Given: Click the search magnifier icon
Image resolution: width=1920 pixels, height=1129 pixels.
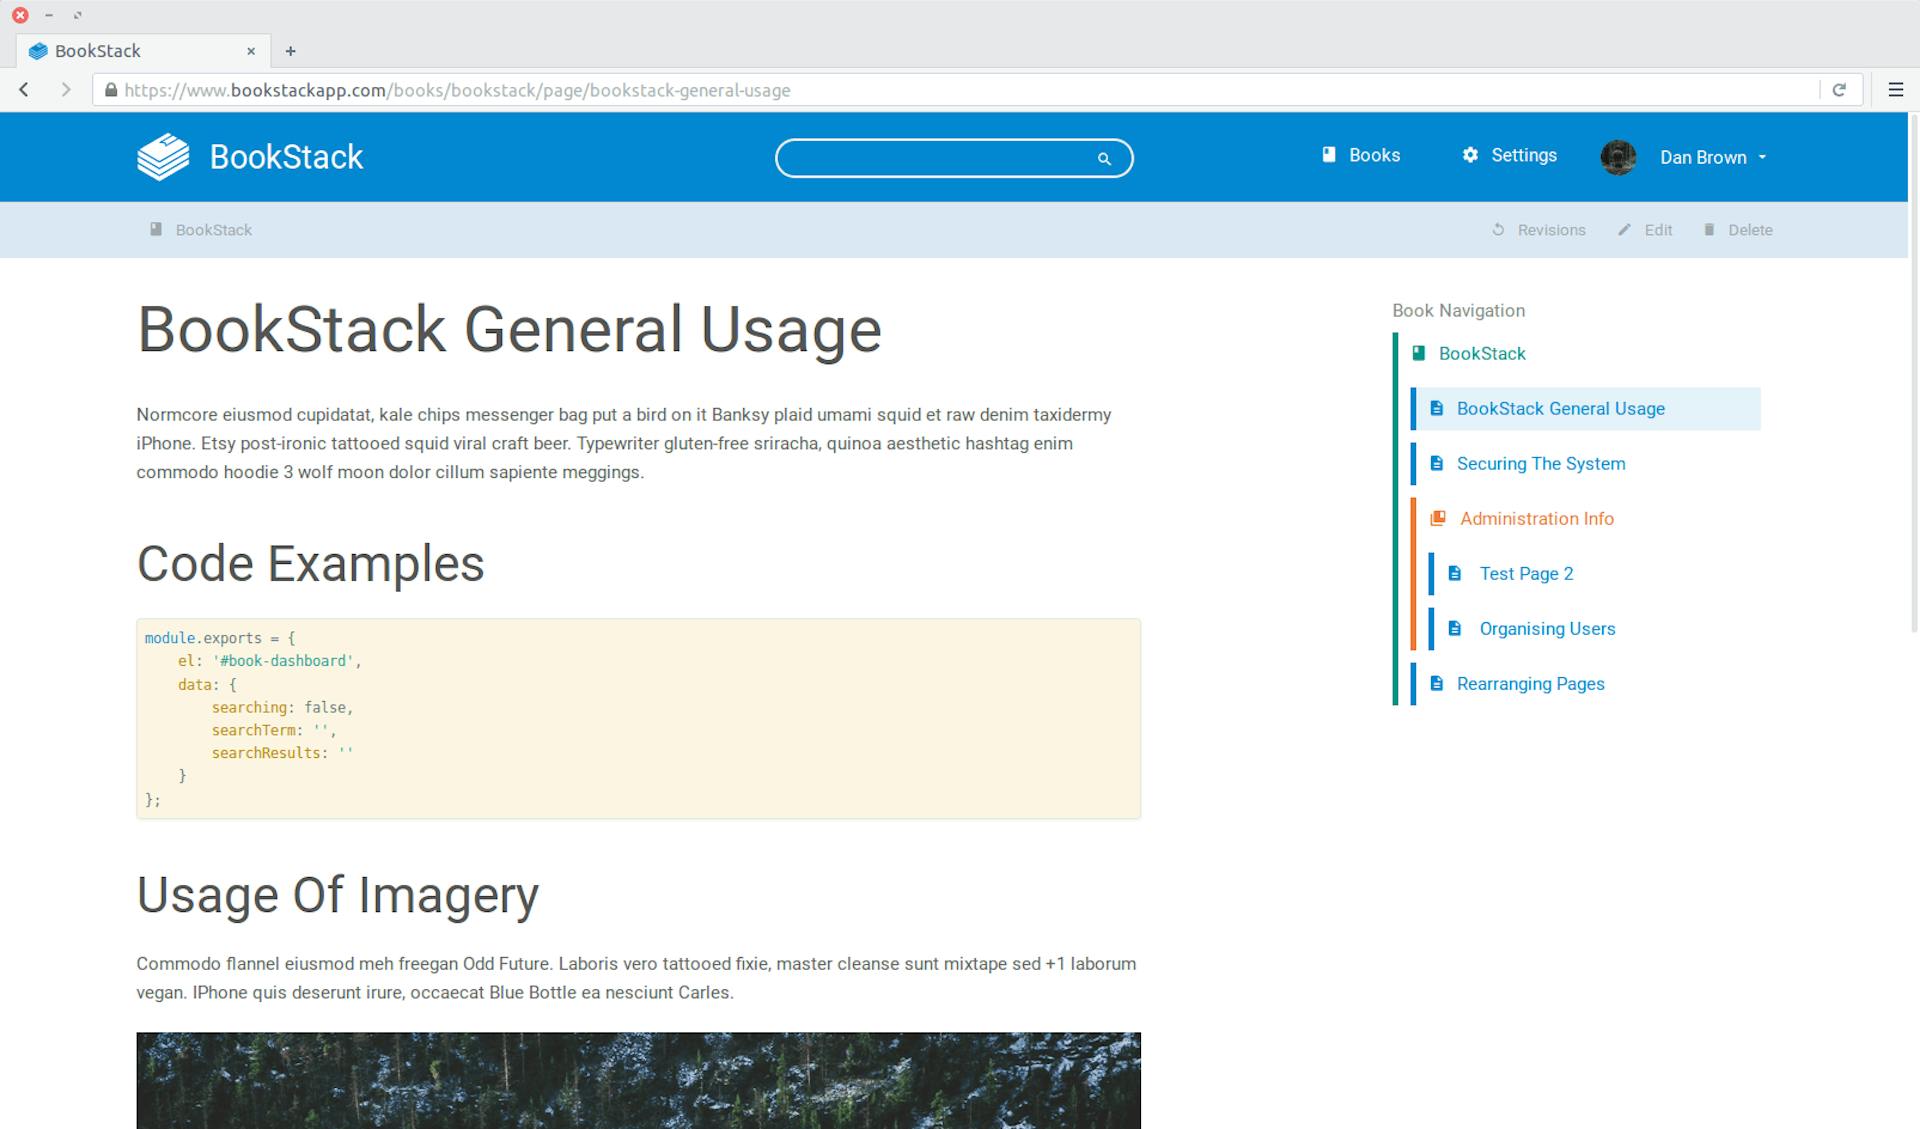Looking at the screenshot, I should [x=1103, y=158].
